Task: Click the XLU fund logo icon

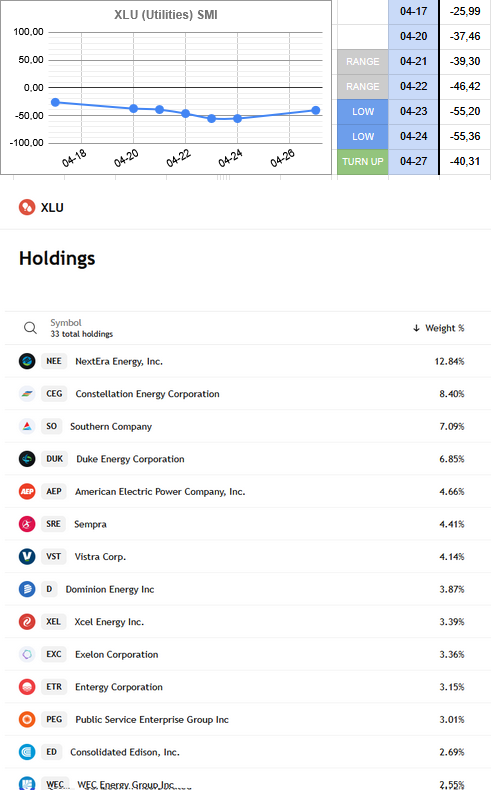Action: point(27,207)
